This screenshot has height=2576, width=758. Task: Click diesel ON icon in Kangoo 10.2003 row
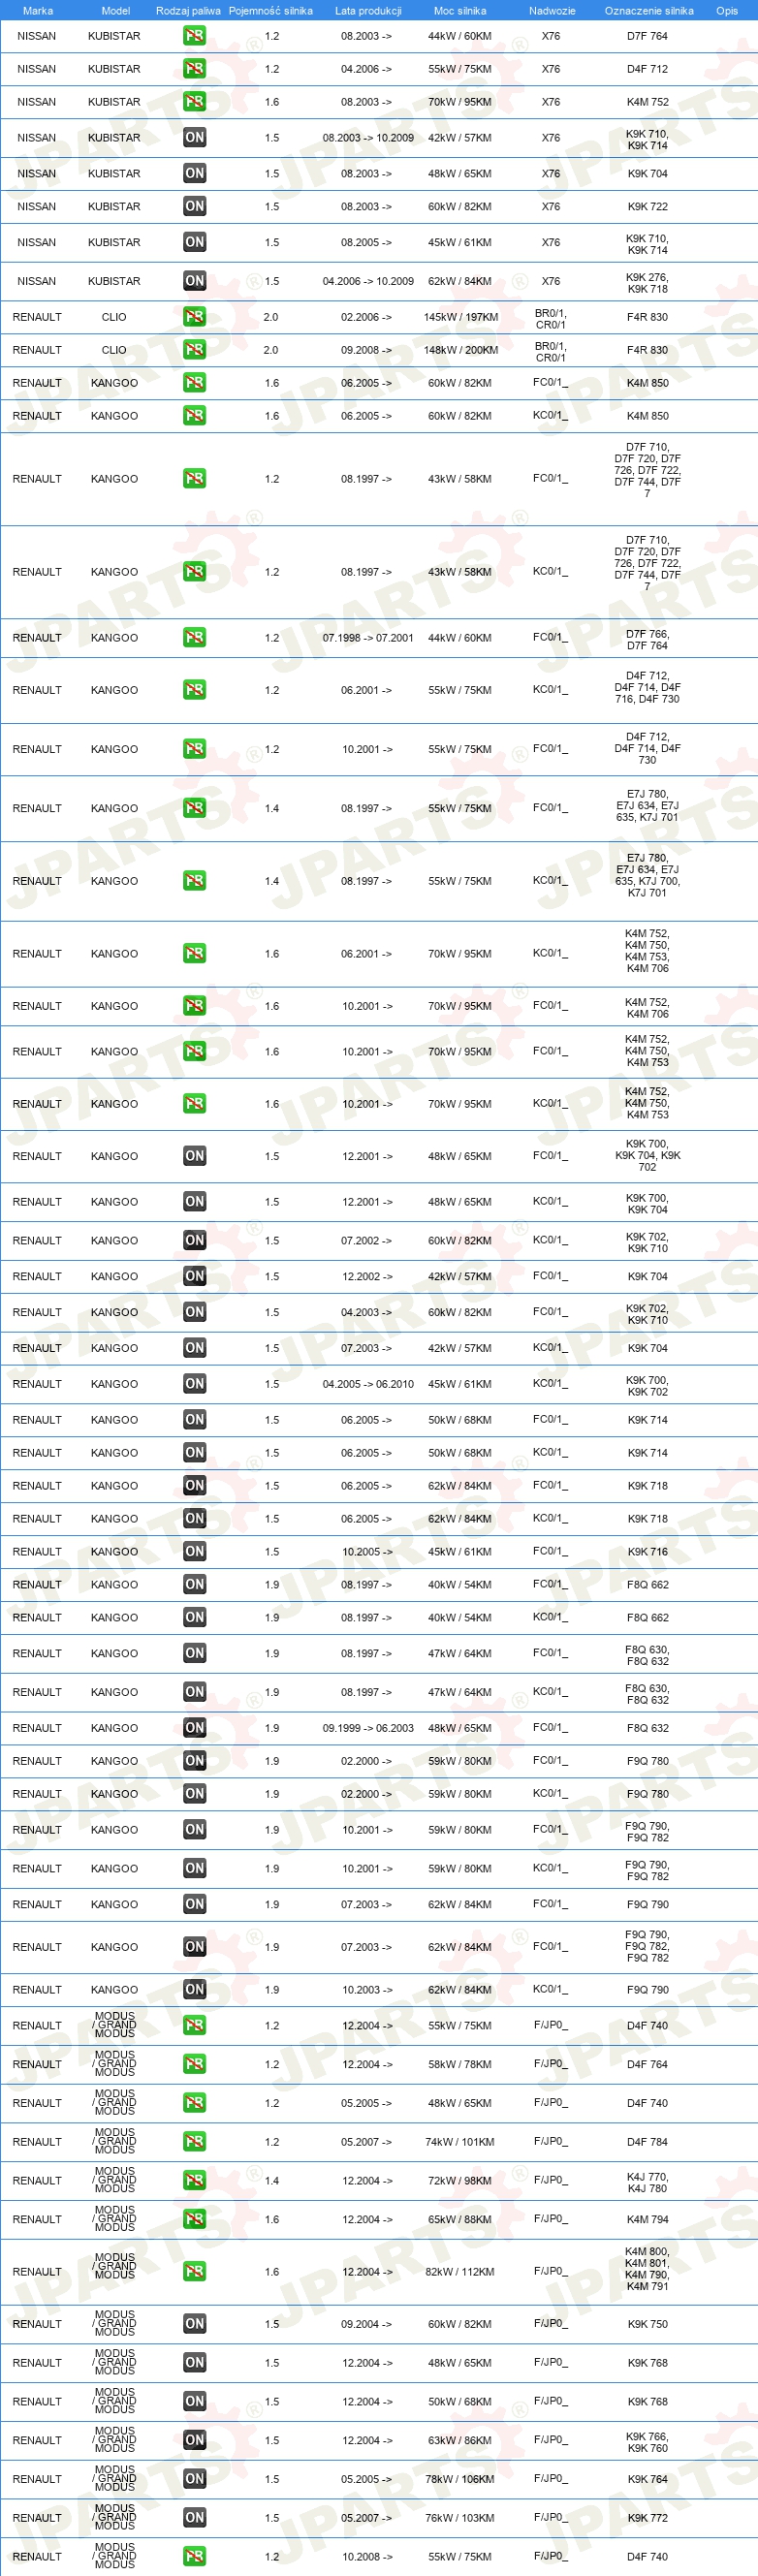[194, 1989]
